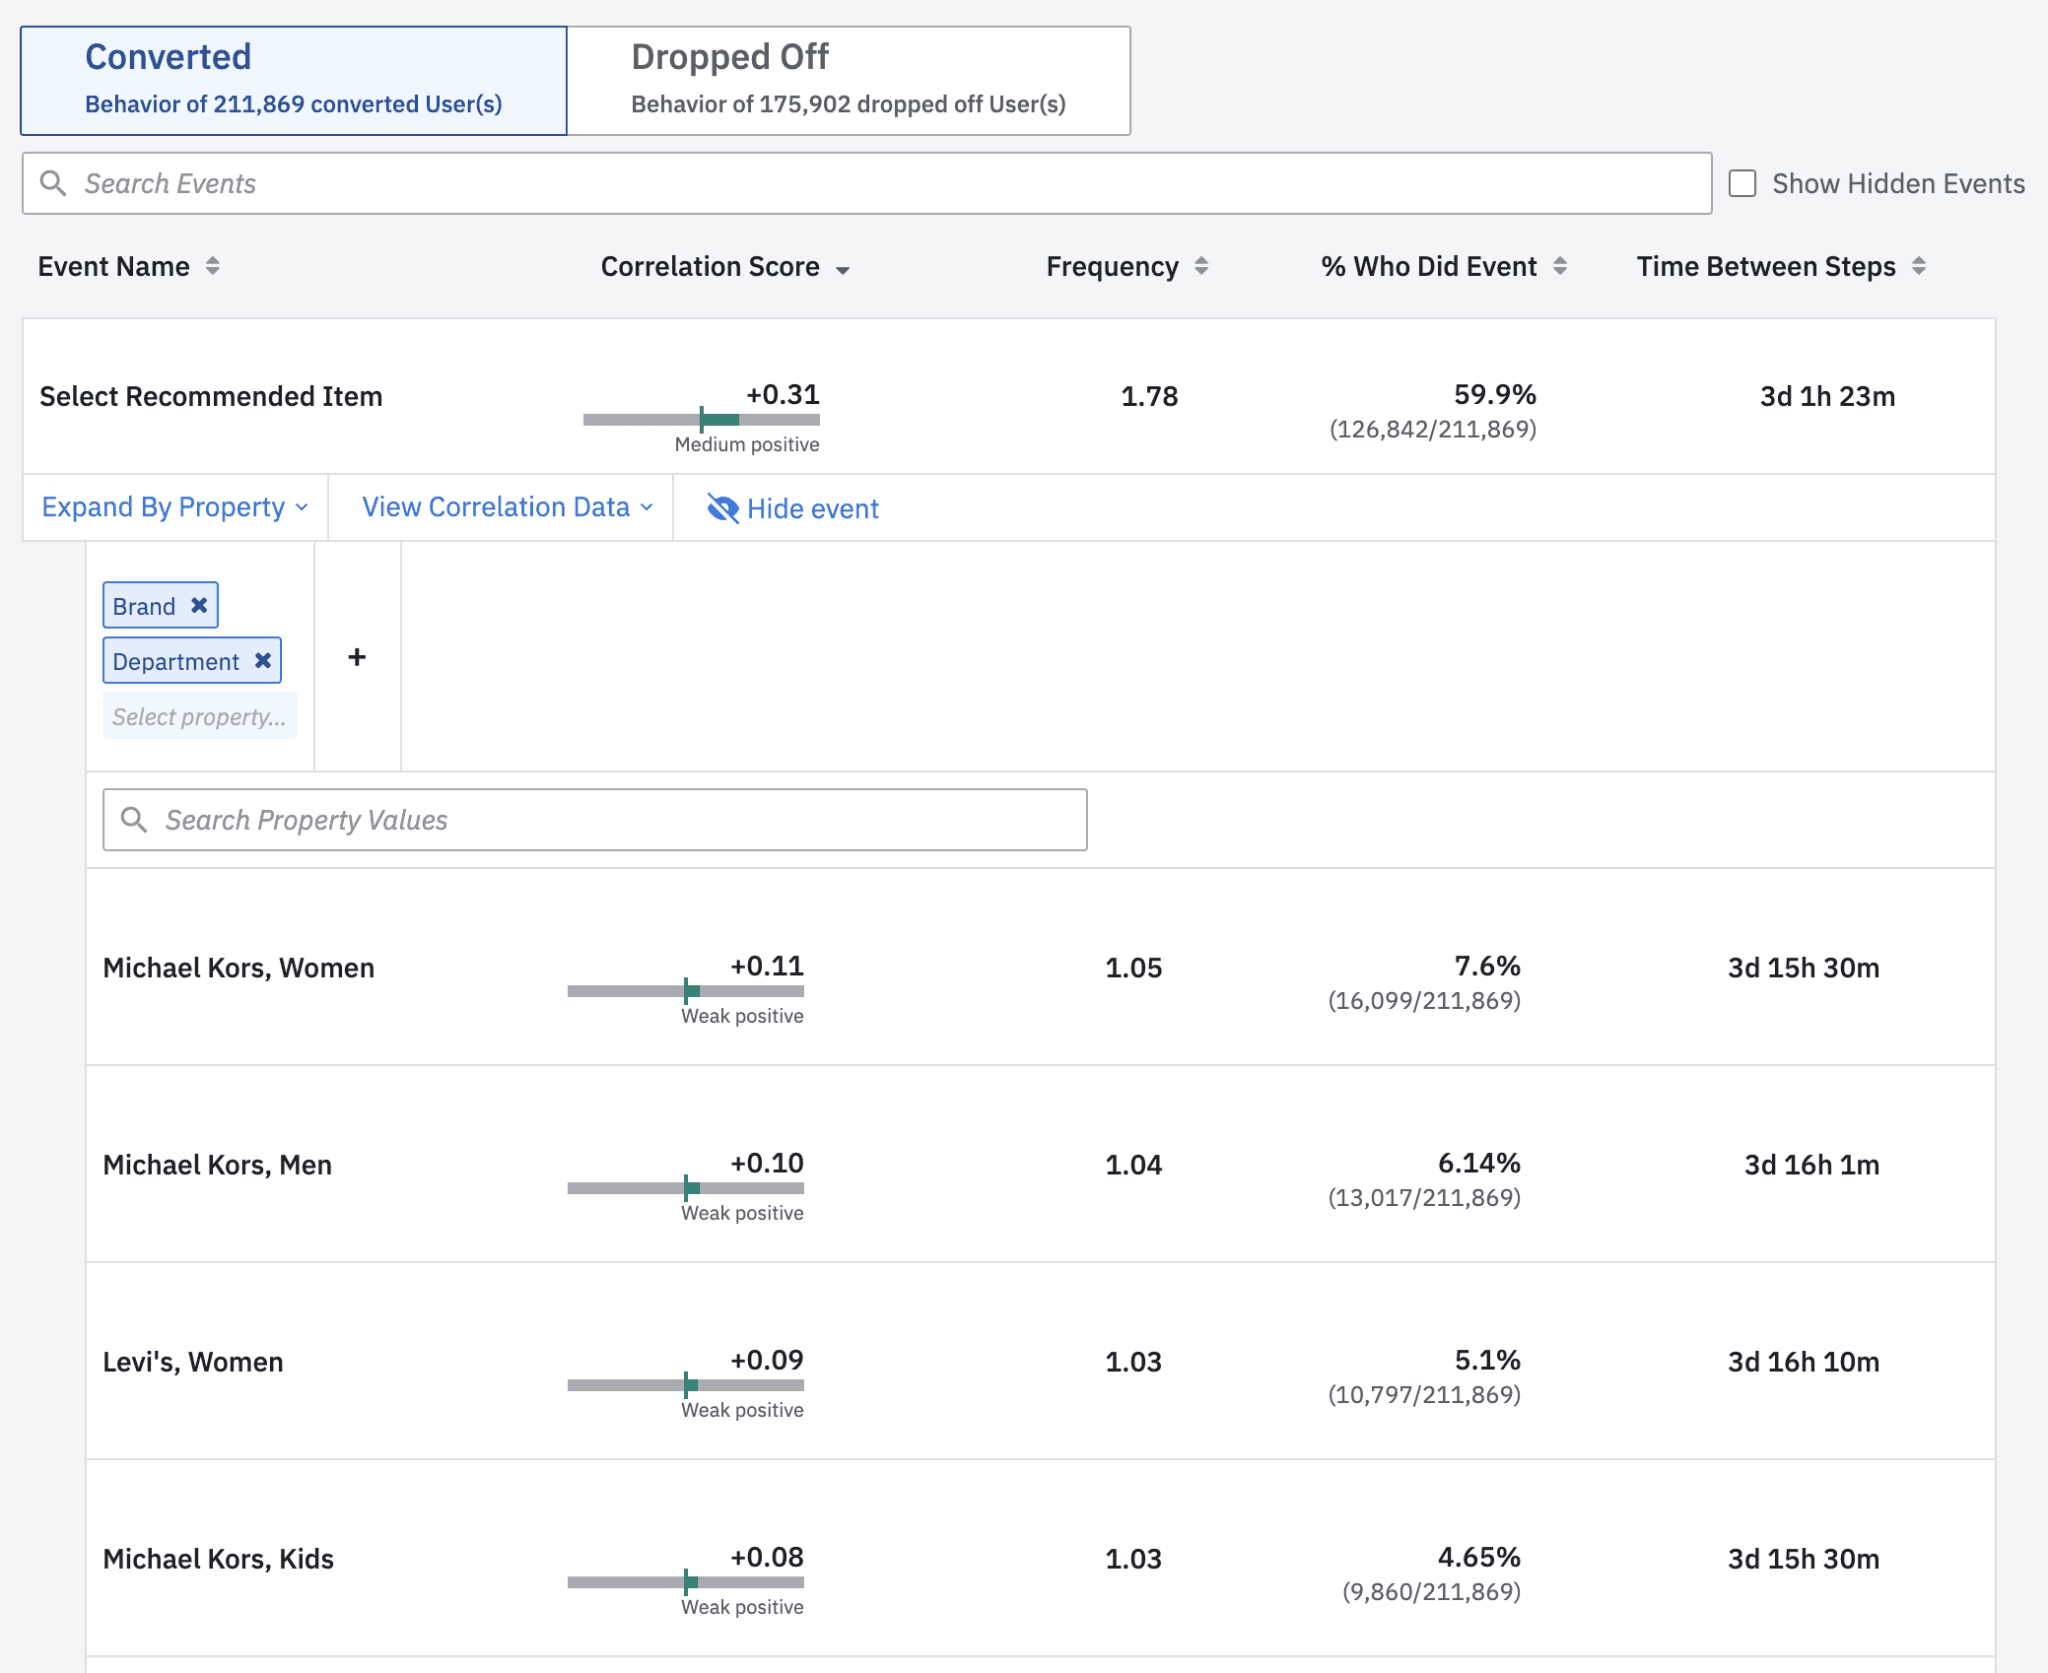Image resolution: width=2048 pixels, height=1673 pixels.
Task: Toggle sorting on % Who Did Event
Action: (x=1560, y=266)
